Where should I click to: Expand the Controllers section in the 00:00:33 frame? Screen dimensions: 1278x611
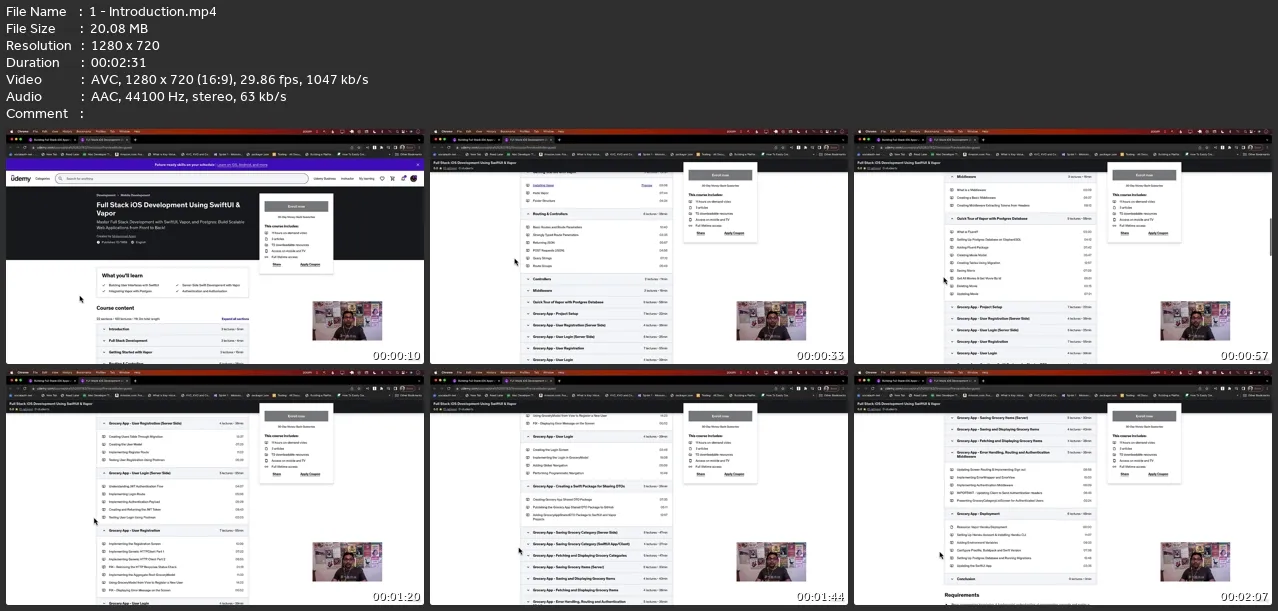[594, 279]
